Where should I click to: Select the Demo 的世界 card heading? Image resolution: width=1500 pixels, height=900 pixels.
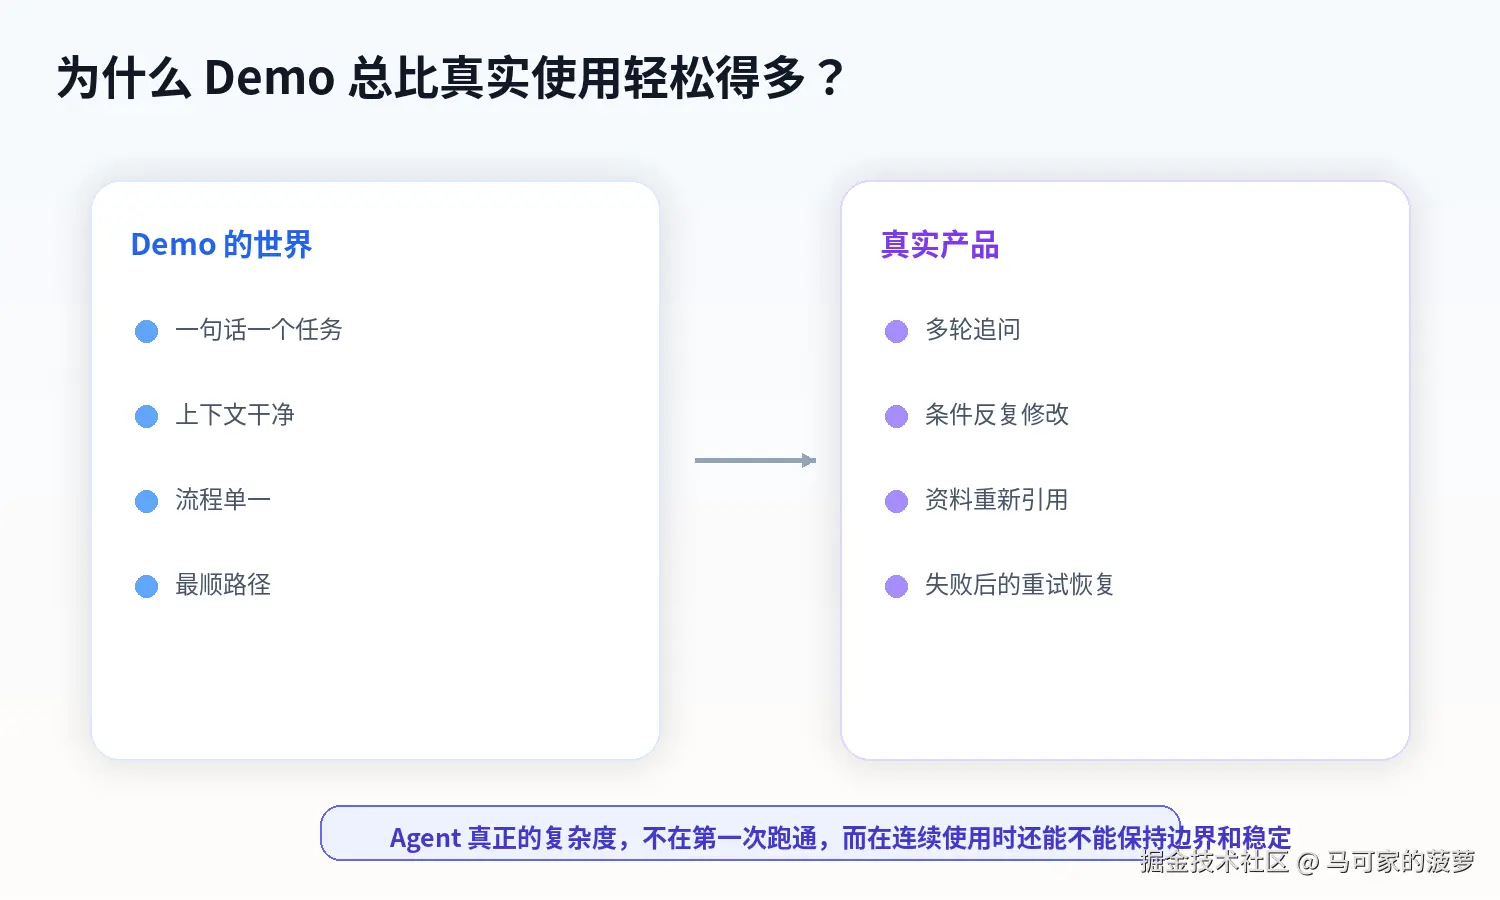click(221, 244)
